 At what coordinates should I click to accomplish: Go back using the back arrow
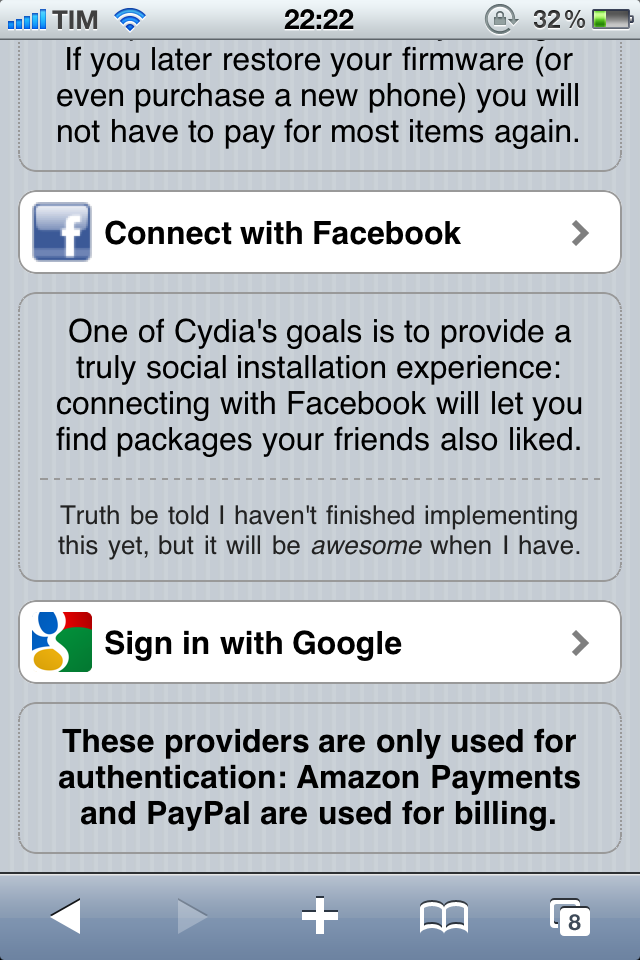tap(65, 915)
